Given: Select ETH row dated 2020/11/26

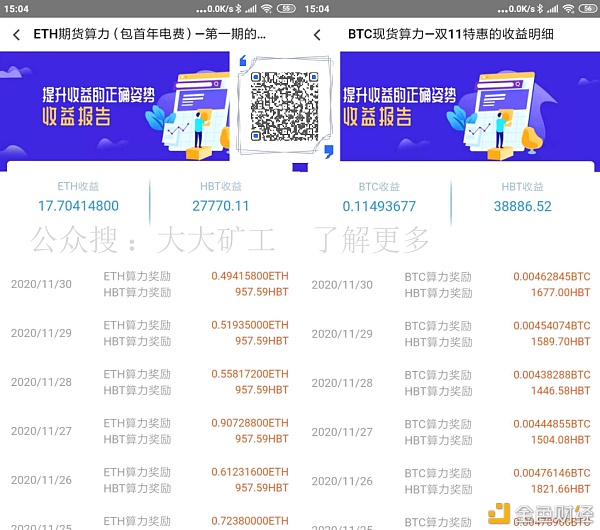Looking at the screenshot, I should (150, 480).
